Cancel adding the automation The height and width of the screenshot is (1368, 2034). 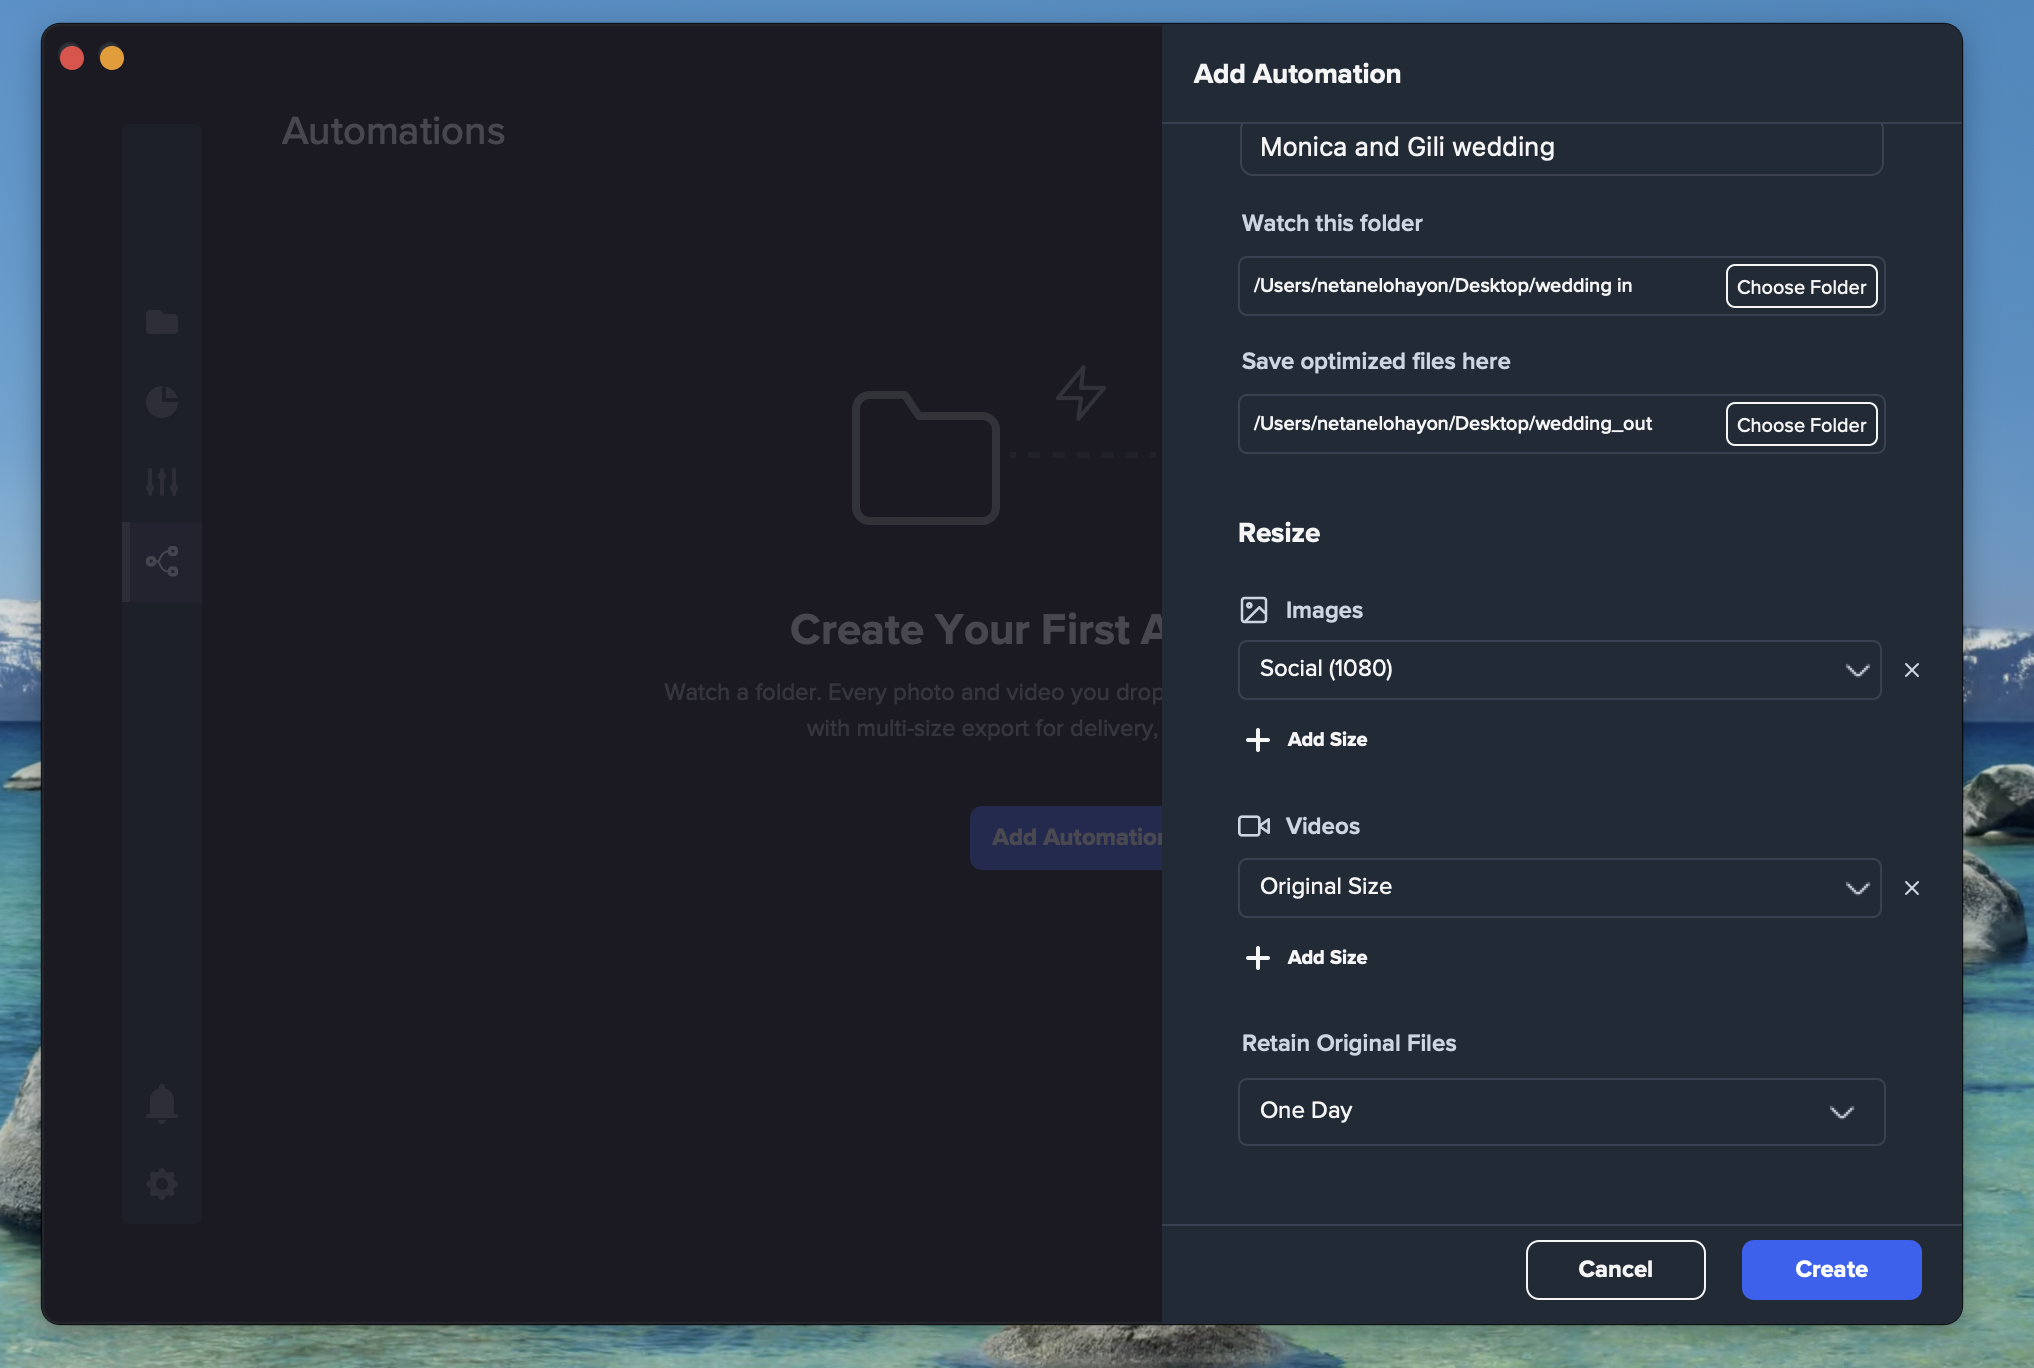(x=1616, y=1270)
